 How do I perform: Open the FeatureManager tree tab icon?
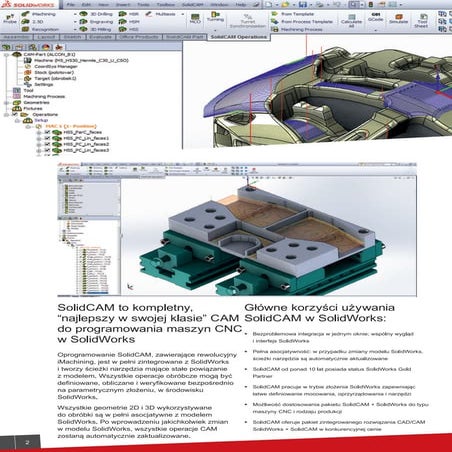(x=6, y=47)
